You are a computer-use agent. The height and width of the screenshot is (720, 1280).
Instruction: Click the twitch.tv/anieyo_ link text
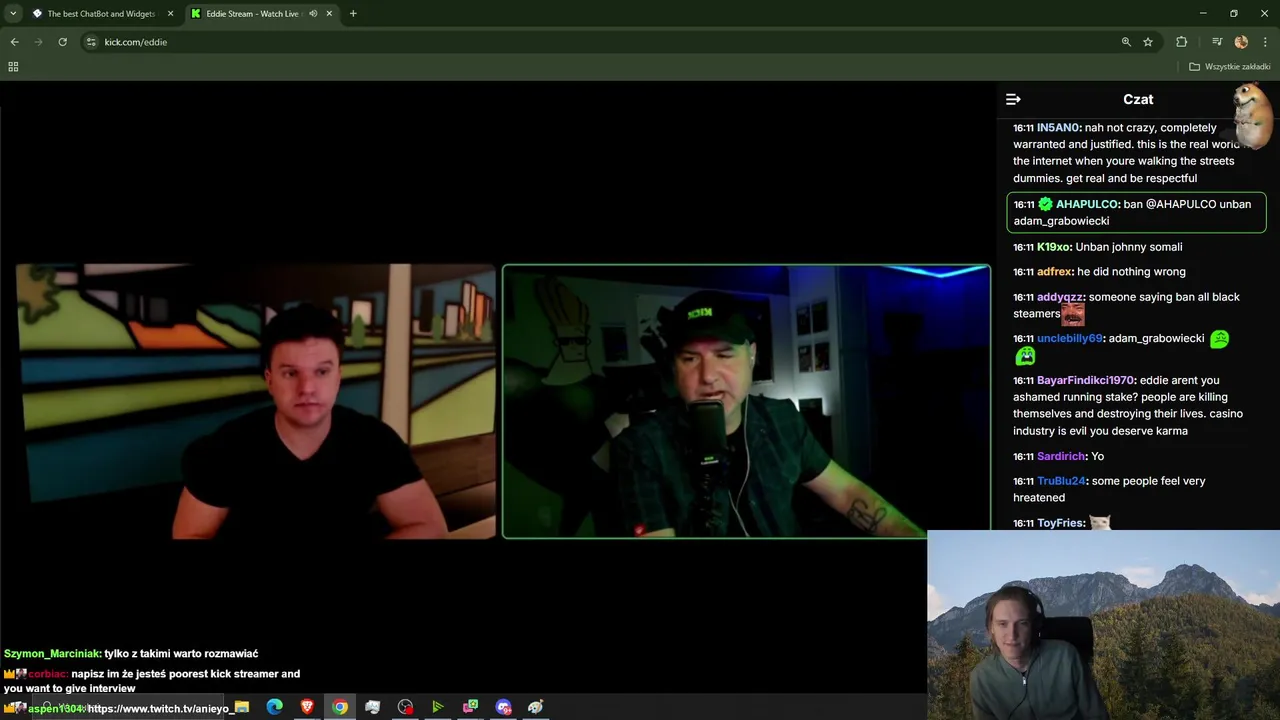(160, 708)
